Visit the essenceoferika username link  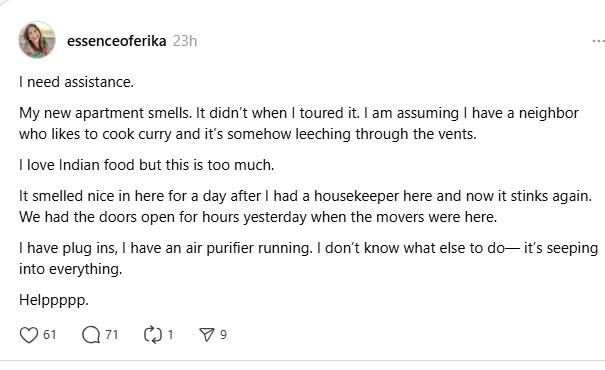(117, 41)
